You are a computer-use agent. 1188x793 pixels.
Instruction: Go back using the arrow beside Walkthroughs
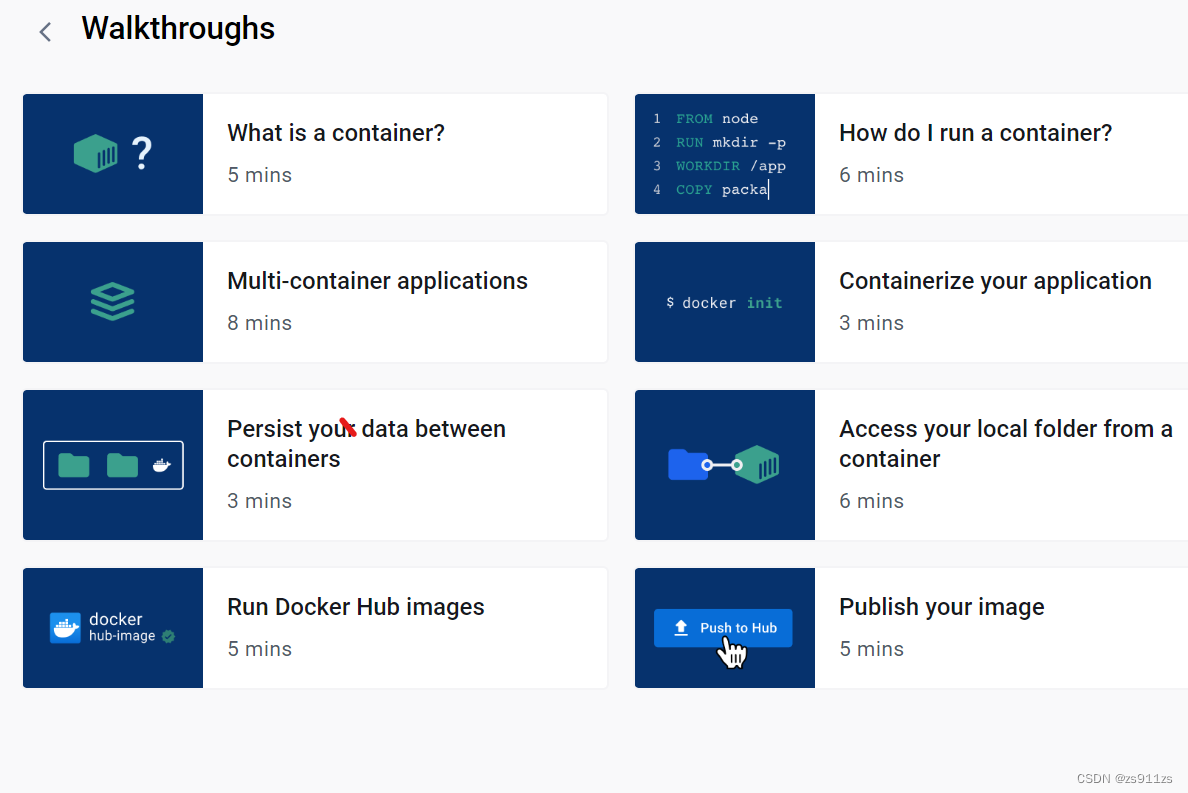pyautogui.click(x=45, y=32)
